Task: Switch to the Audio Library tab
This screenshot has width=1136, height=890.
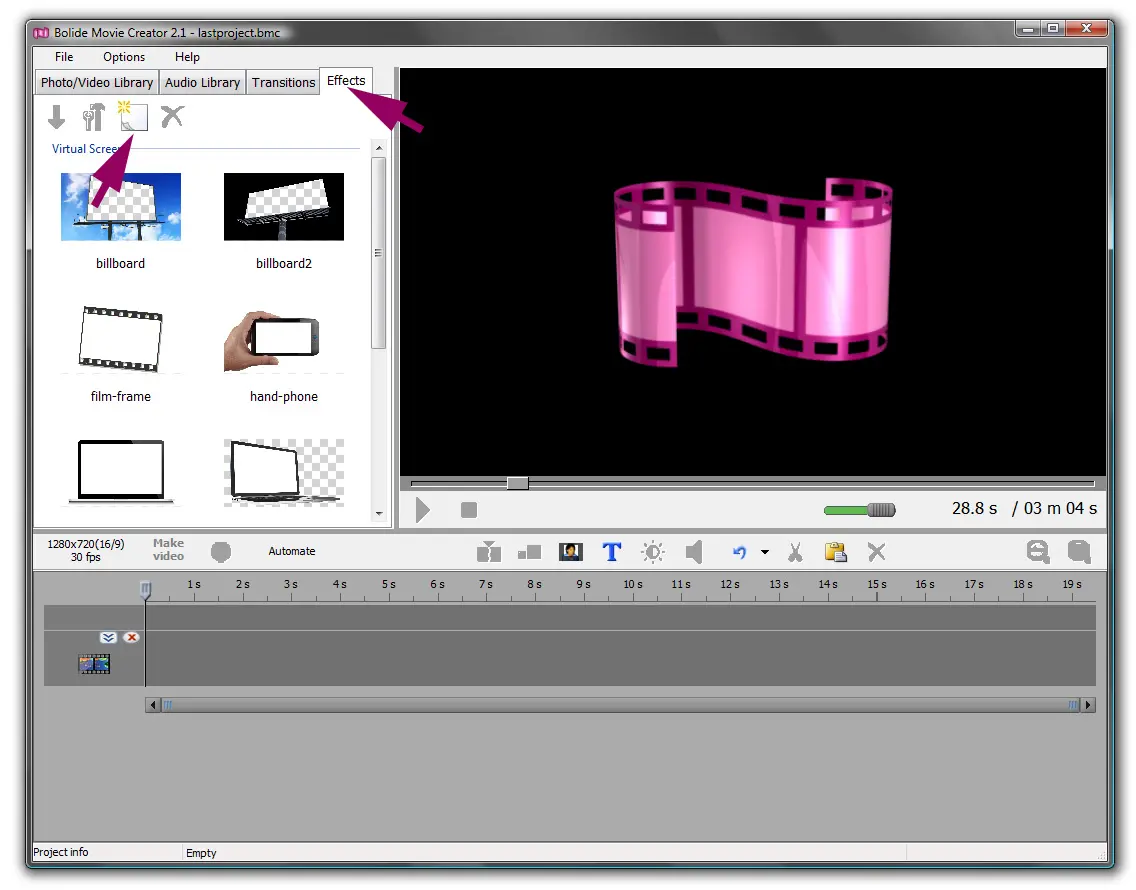Action: coord(202,82)
